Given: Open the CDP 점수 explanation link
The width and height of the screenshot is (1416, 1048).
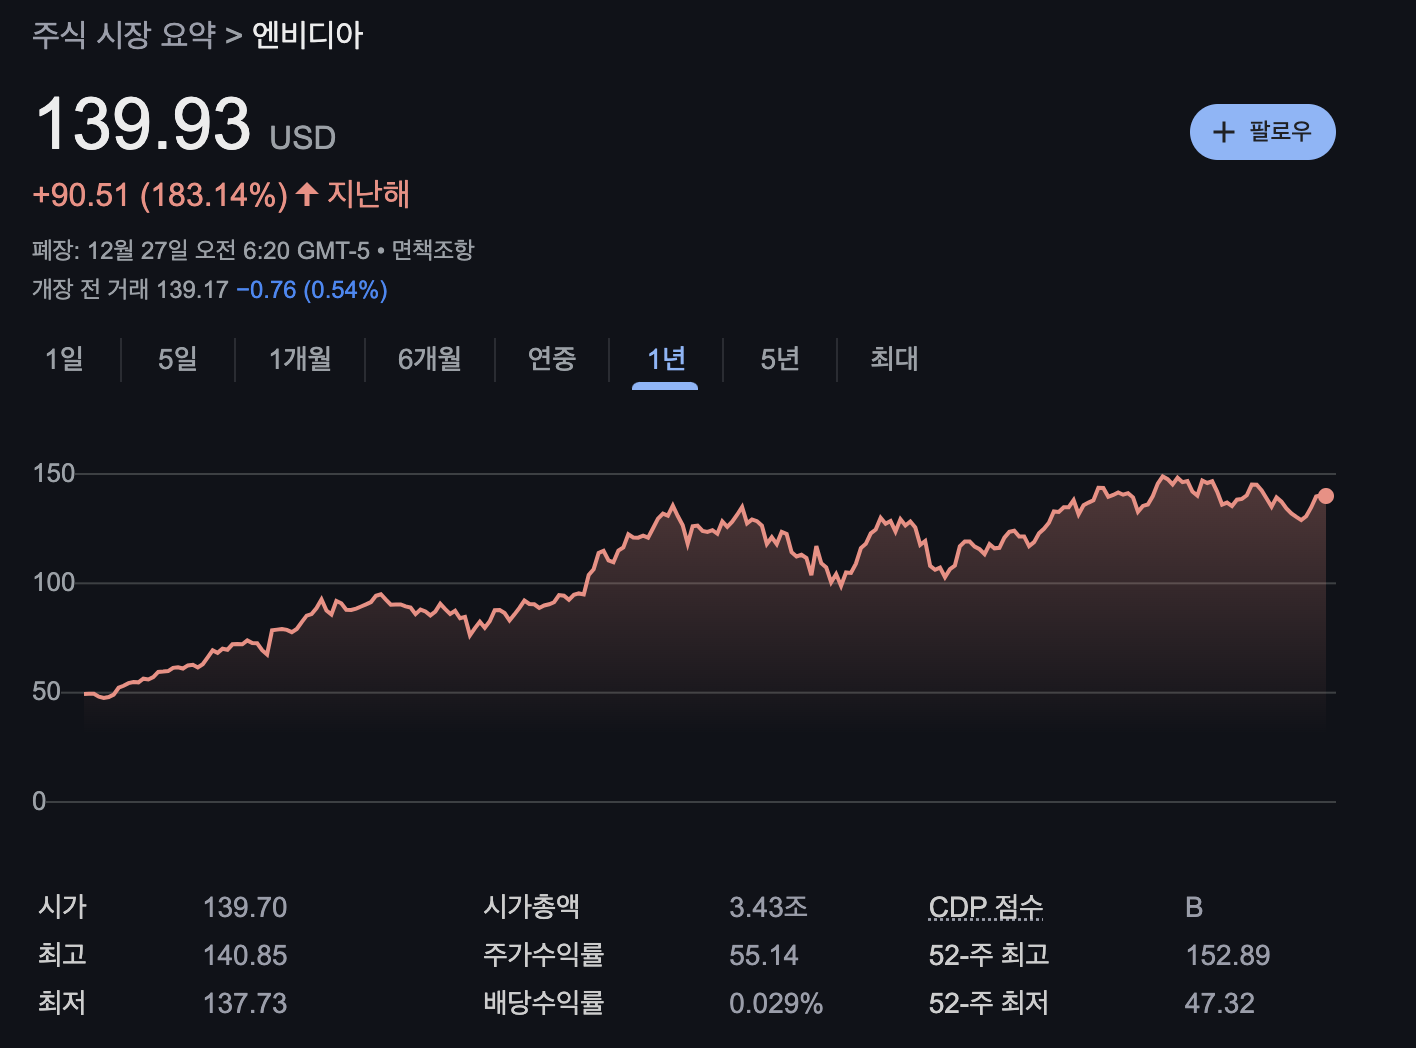Looking at the screenshot, I should pos(987,907).
